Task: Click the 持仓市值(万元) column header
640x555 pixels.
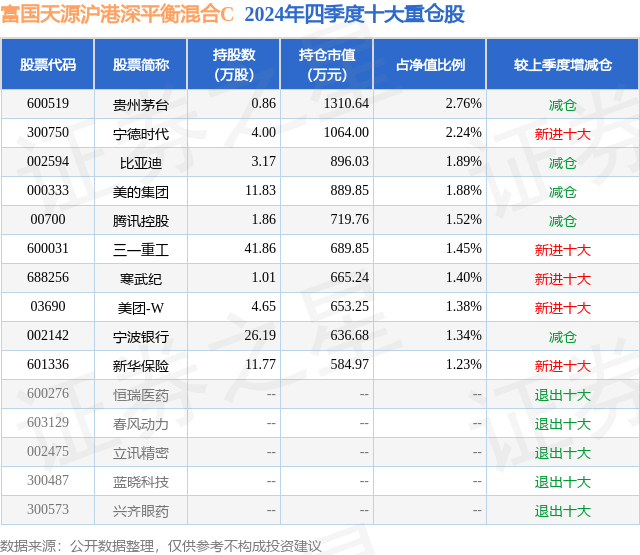Action: point(327,64)
